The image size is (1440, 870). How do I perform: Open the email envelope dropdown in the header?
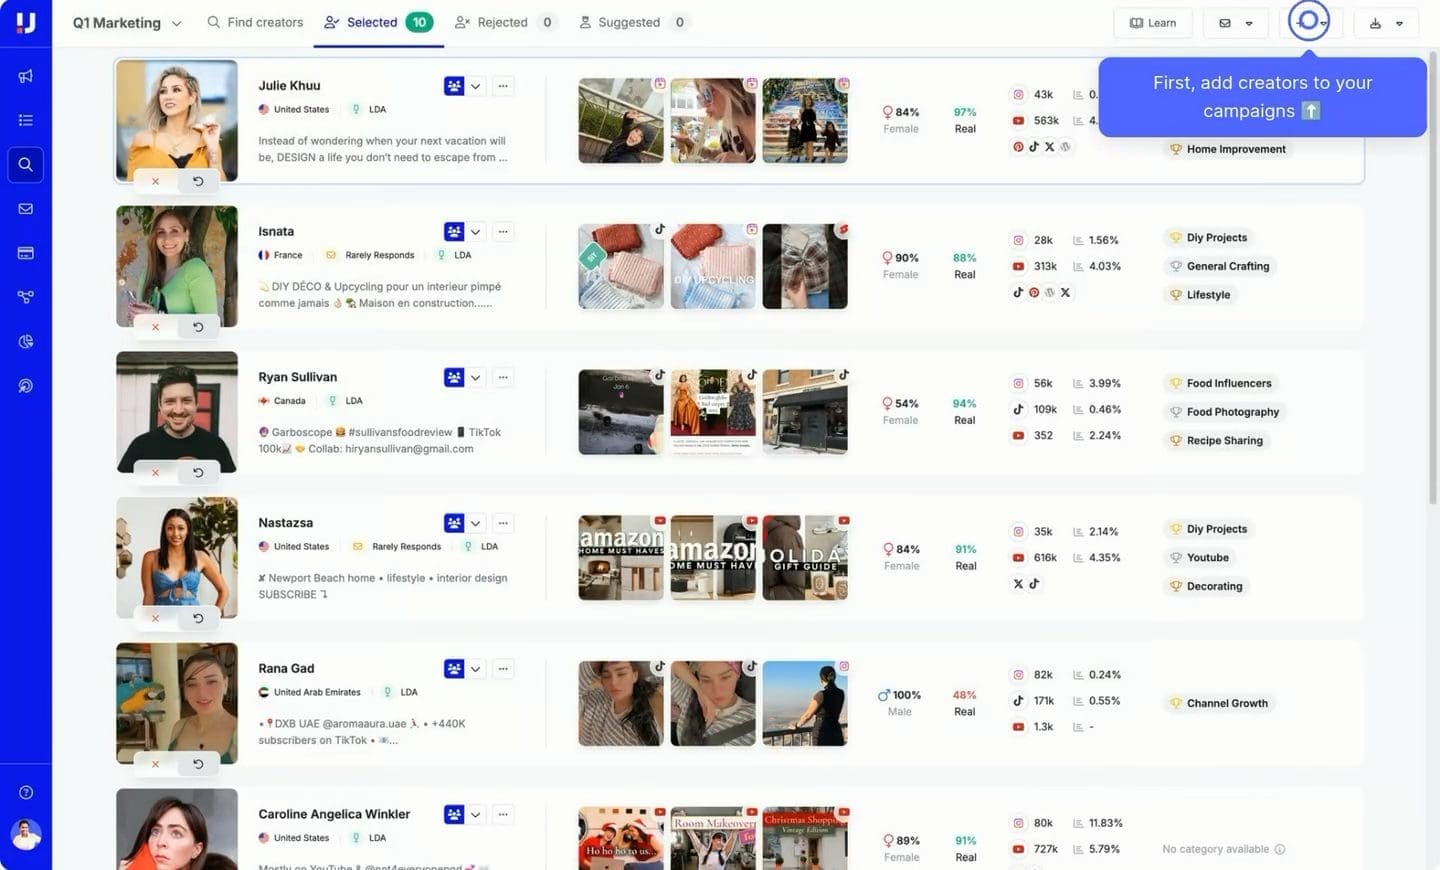[1236, 23]
